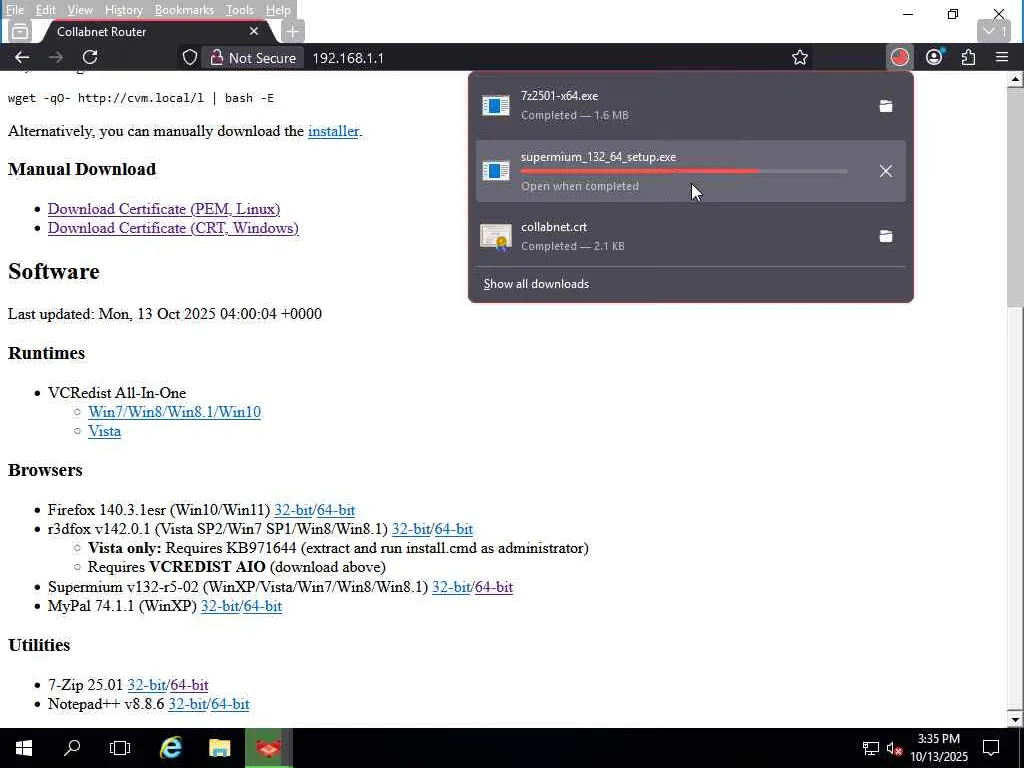Follow the installer link

coord(333,131)
